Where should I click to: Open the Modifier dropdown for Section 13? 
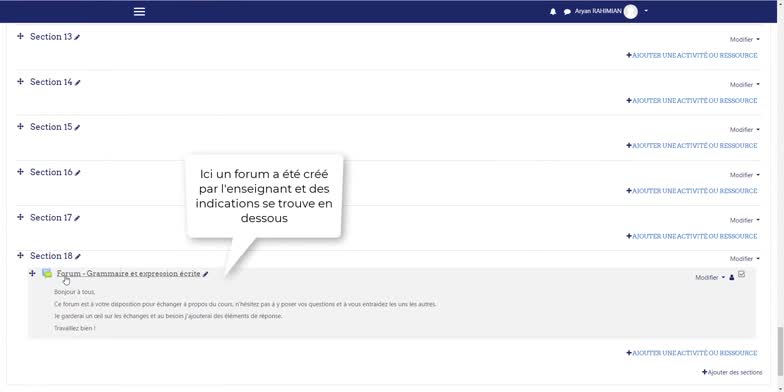(744, 40)
